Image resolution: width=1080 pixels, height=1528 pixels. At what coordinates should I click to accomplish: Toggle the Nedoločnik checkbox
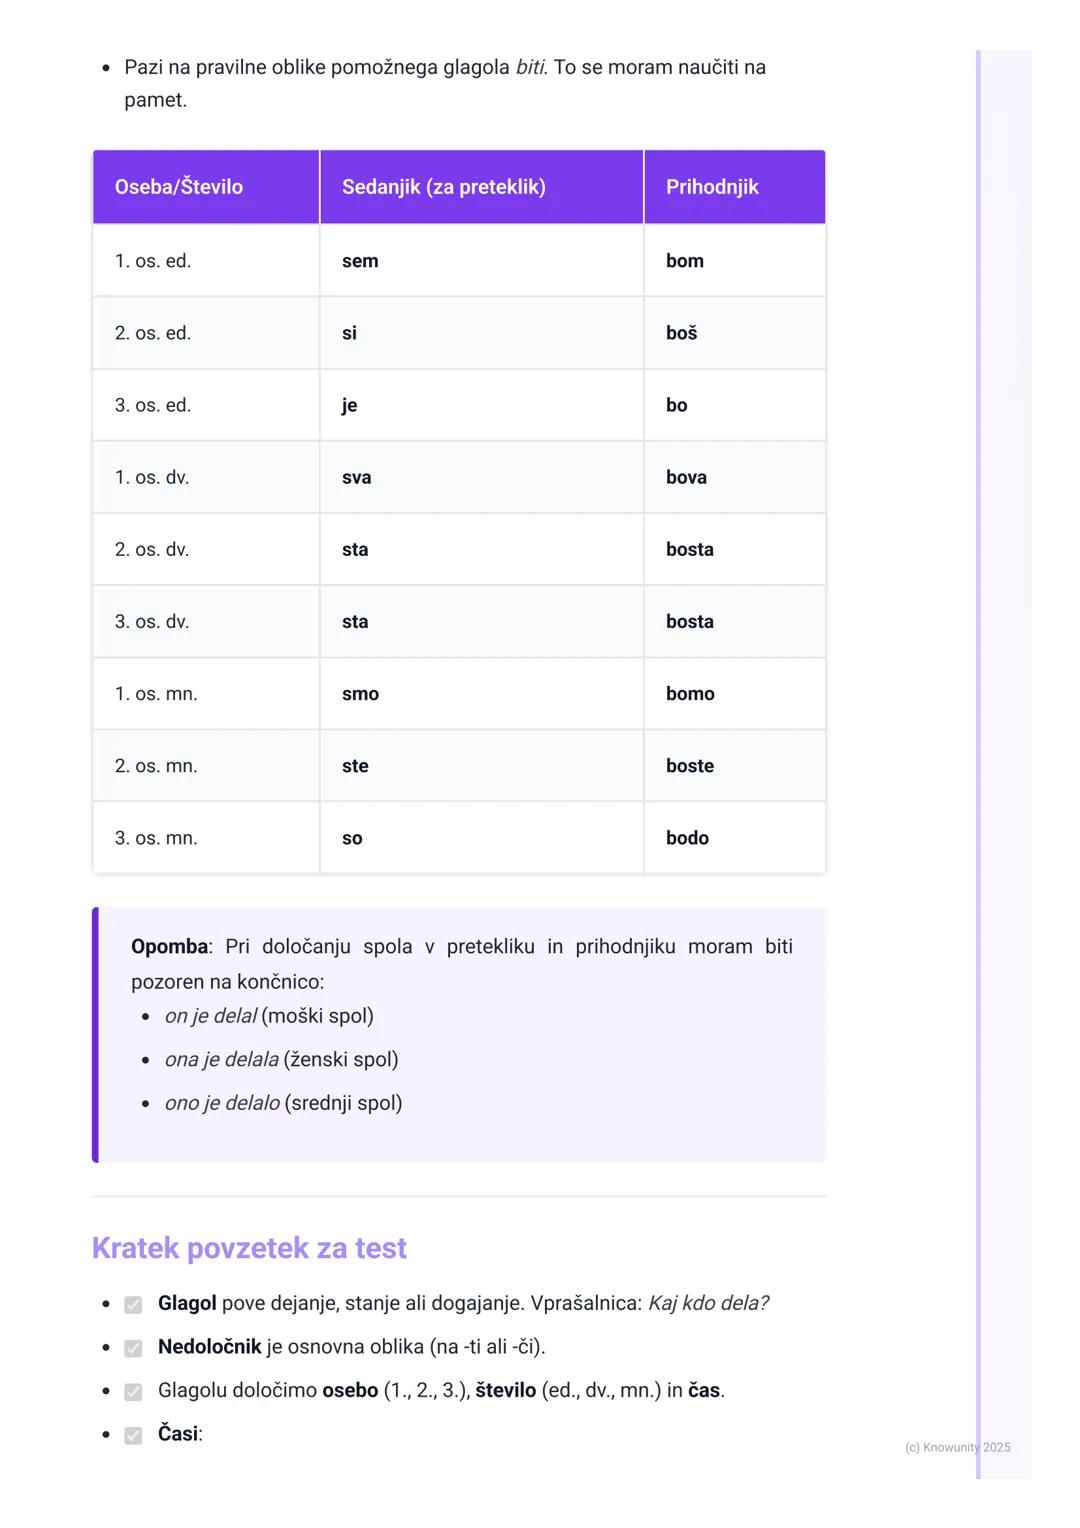coord(133,1348)
